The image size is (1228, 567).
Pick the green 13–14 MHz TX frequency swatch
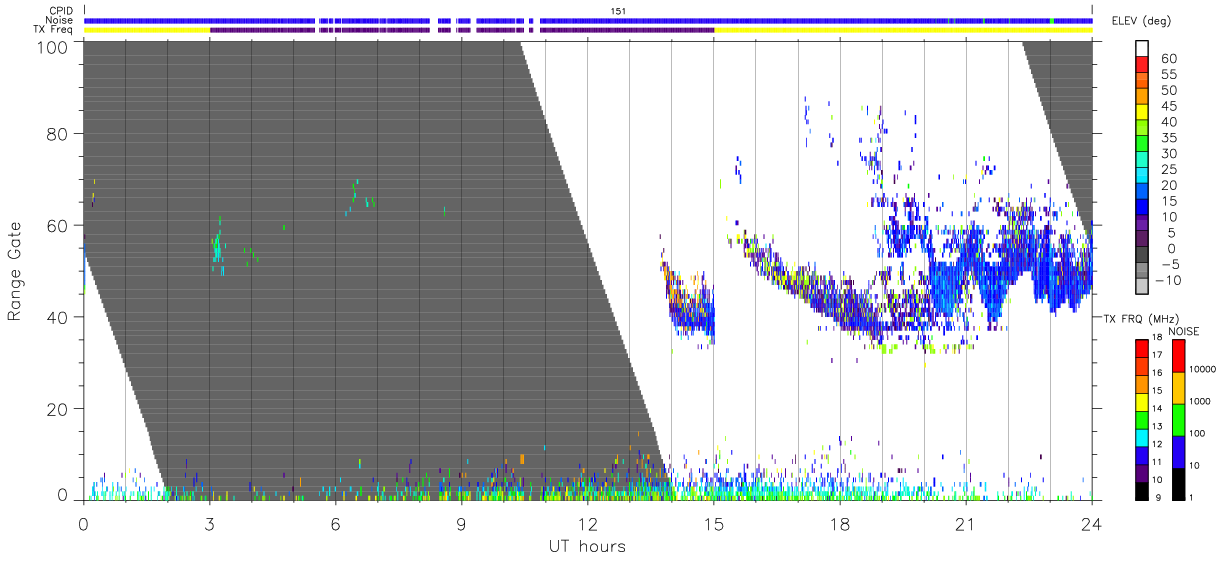[1142, 419]
